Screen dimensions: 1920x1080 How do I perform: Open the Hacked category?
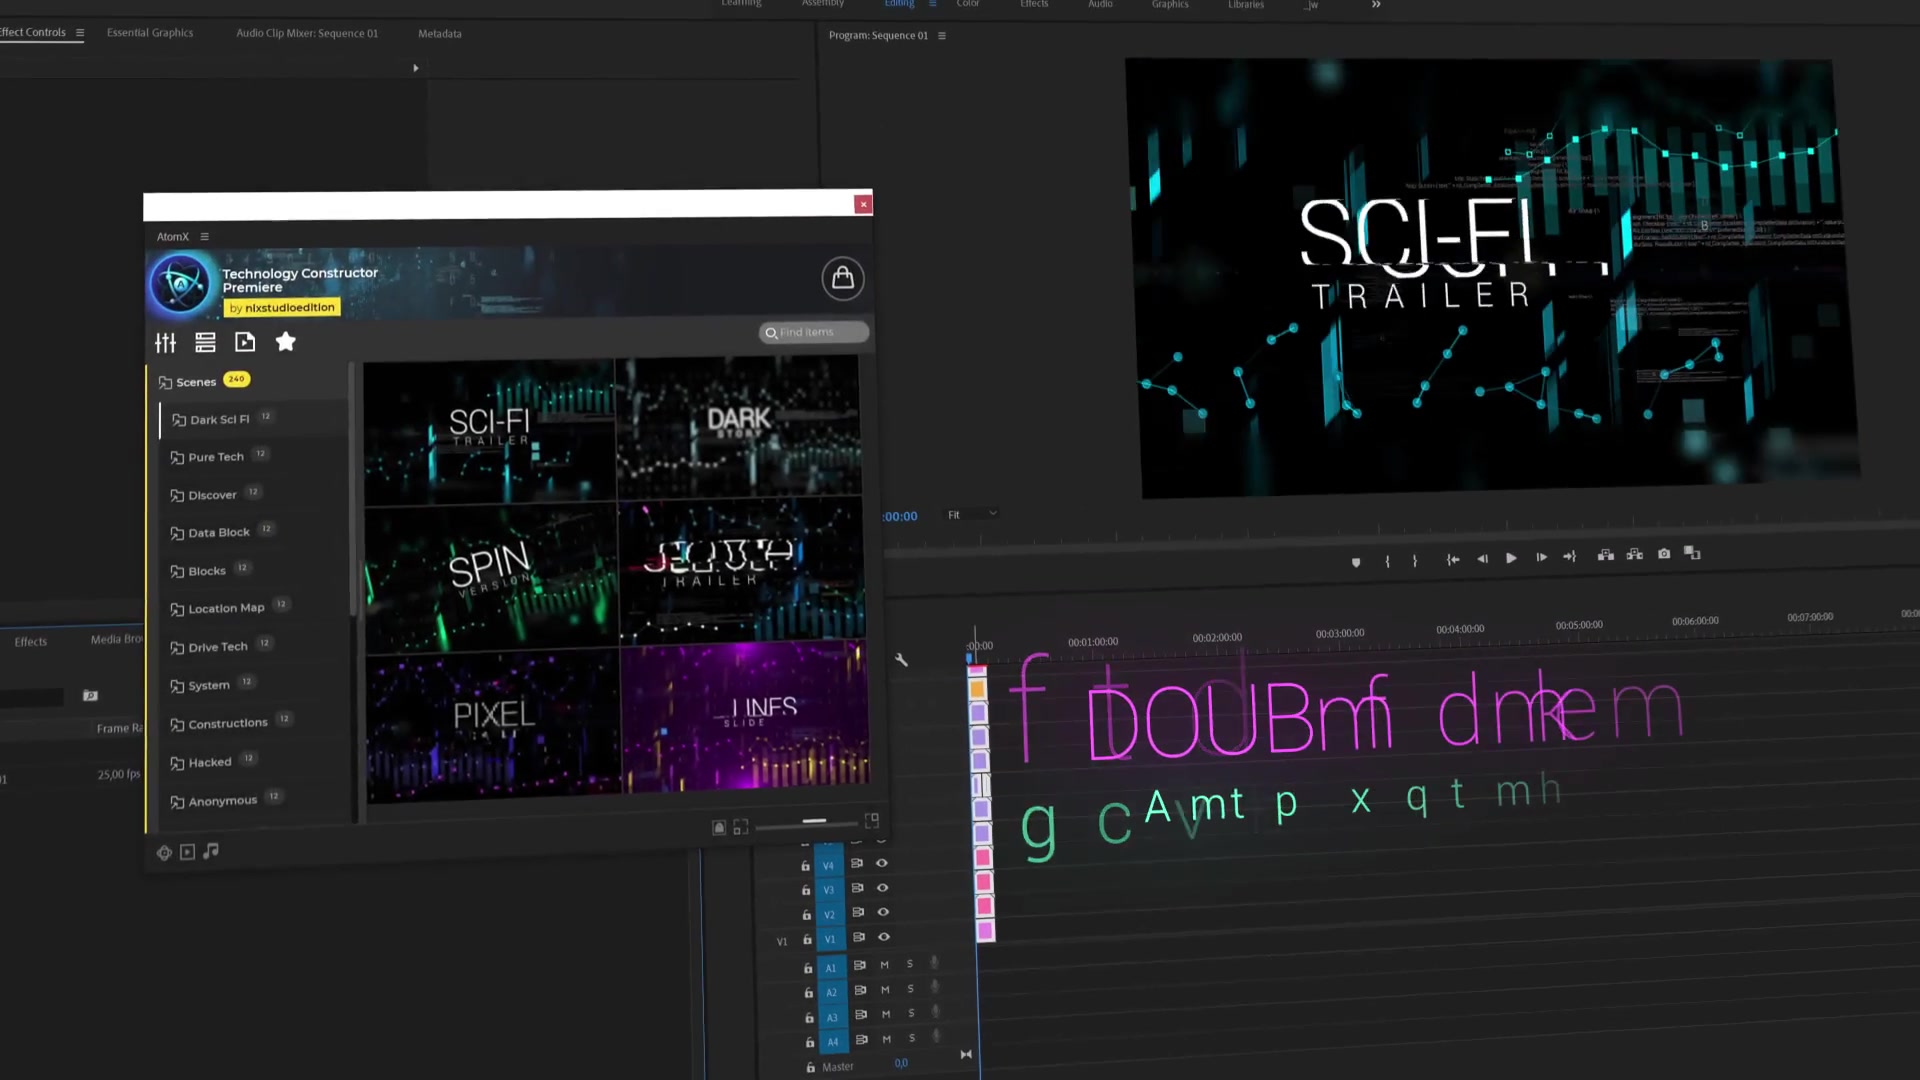coord(212,761)
